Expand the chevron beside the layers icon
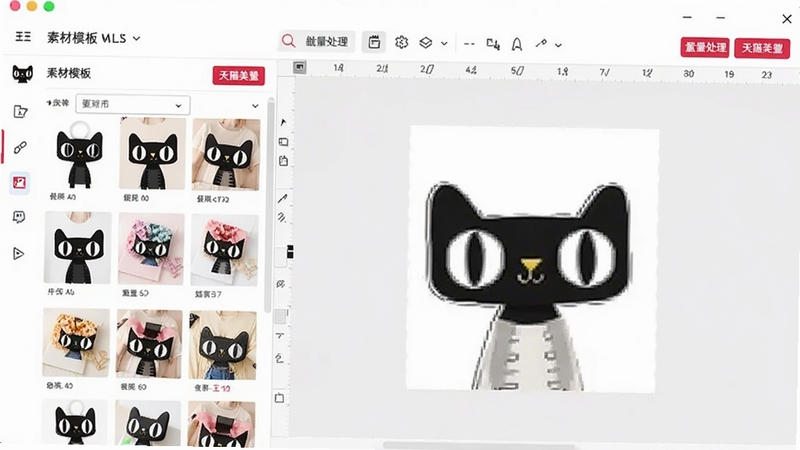 pyautogui.click(x=444, y=44)
